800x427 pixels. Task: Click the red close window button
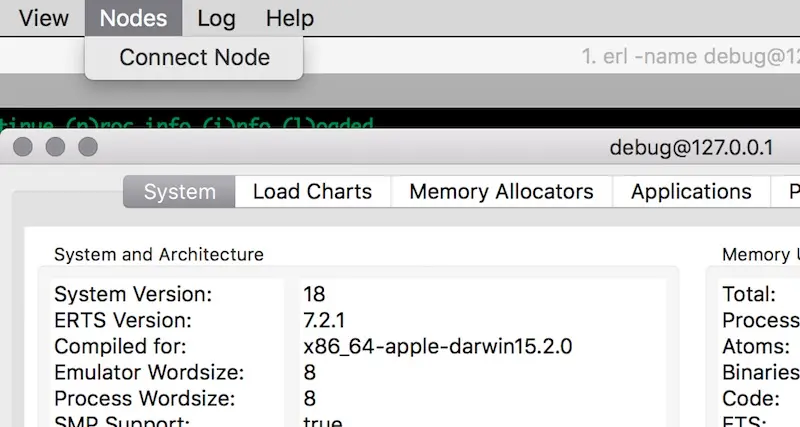22,147
